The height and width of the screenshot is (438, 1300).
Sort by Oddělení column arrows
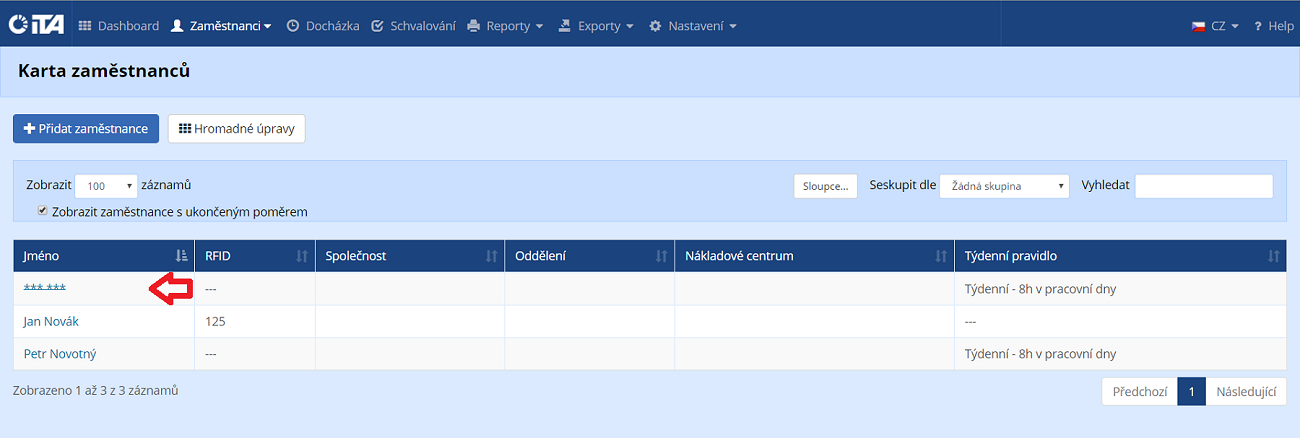coord(661,256)
